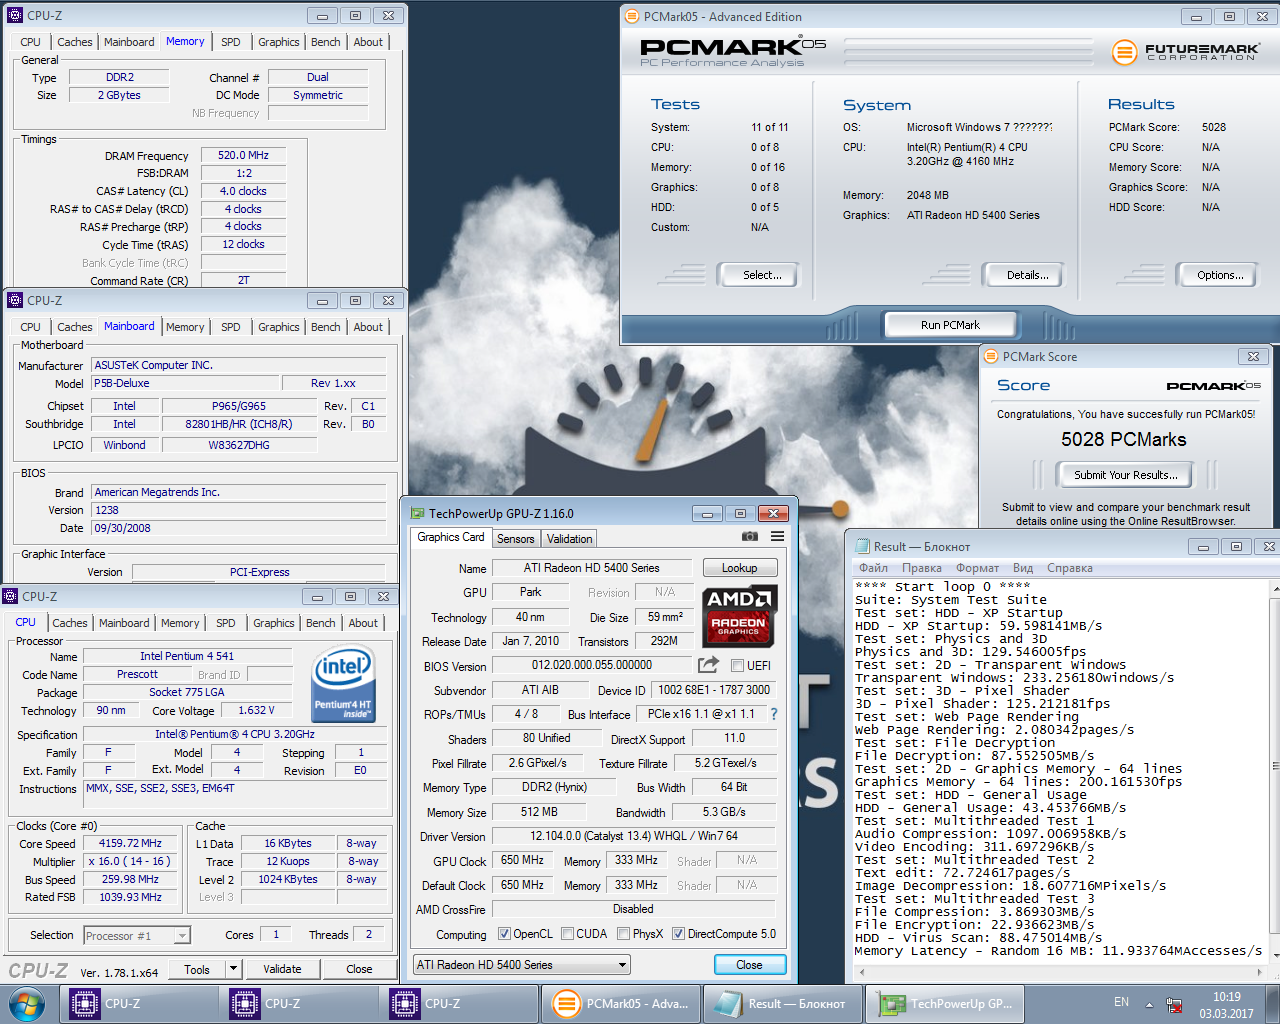Open the Tools dropdown arrow in CPU-Z
The image size is (1280, 1024).
233,968
